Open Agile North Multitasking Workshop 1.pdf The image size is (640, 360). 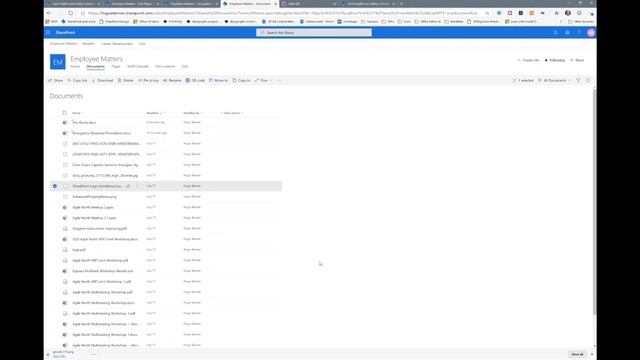pyautogui.click(x=104, y=313)
